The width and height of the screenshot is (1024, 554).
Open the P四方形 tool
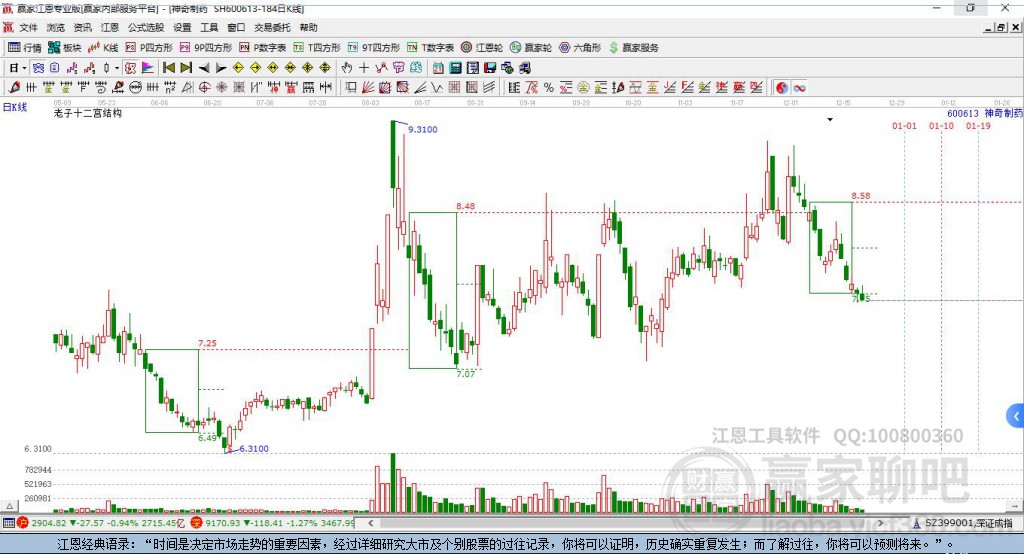(x=149, y=48)
